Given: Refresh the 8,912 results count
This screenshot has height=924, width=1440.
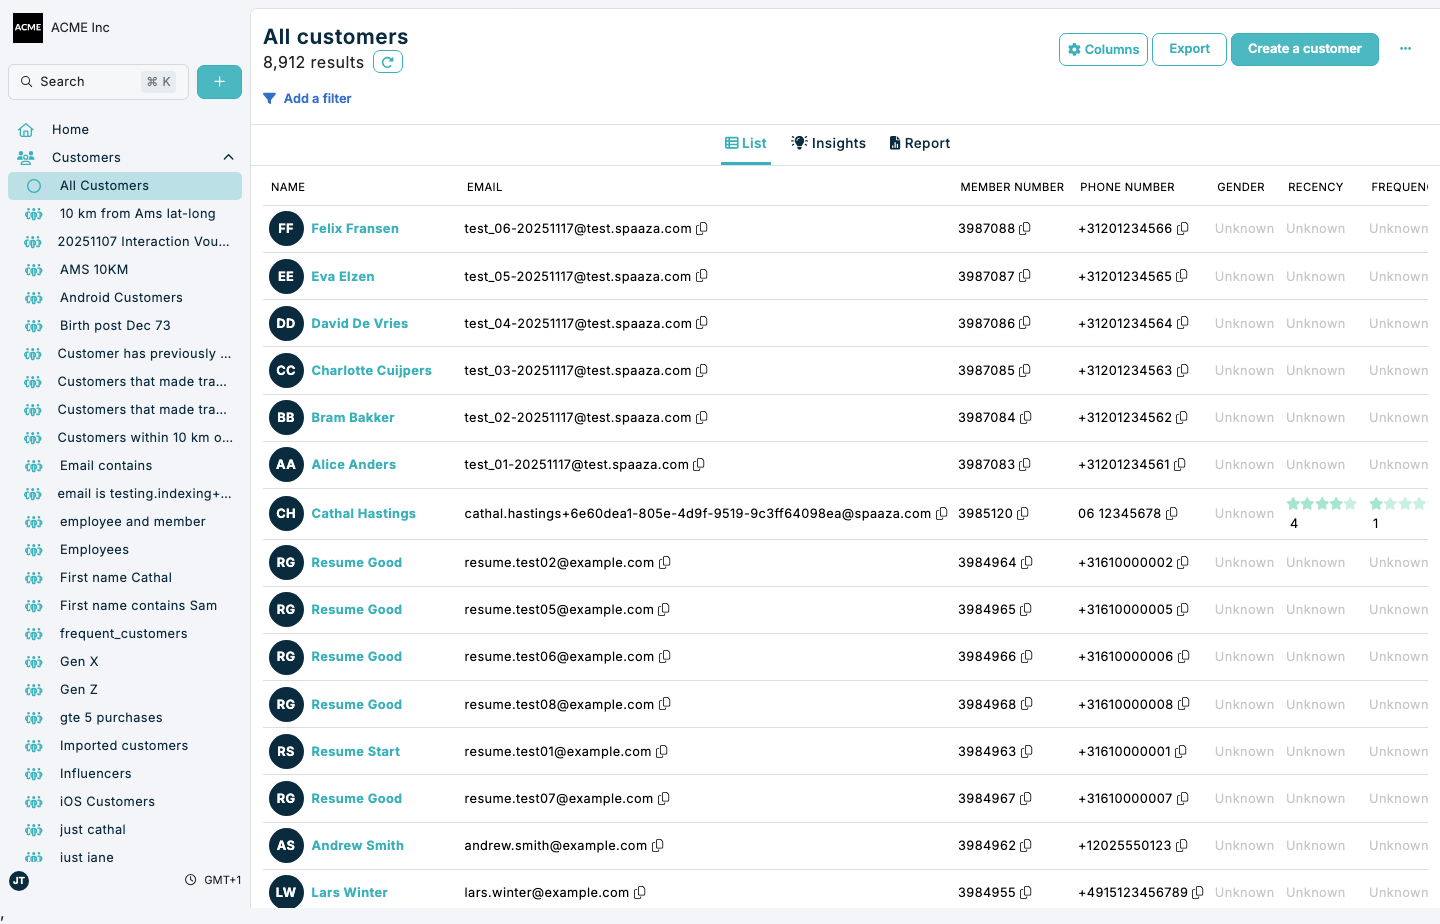Looking at the screenshot, I should coord(388,61).
